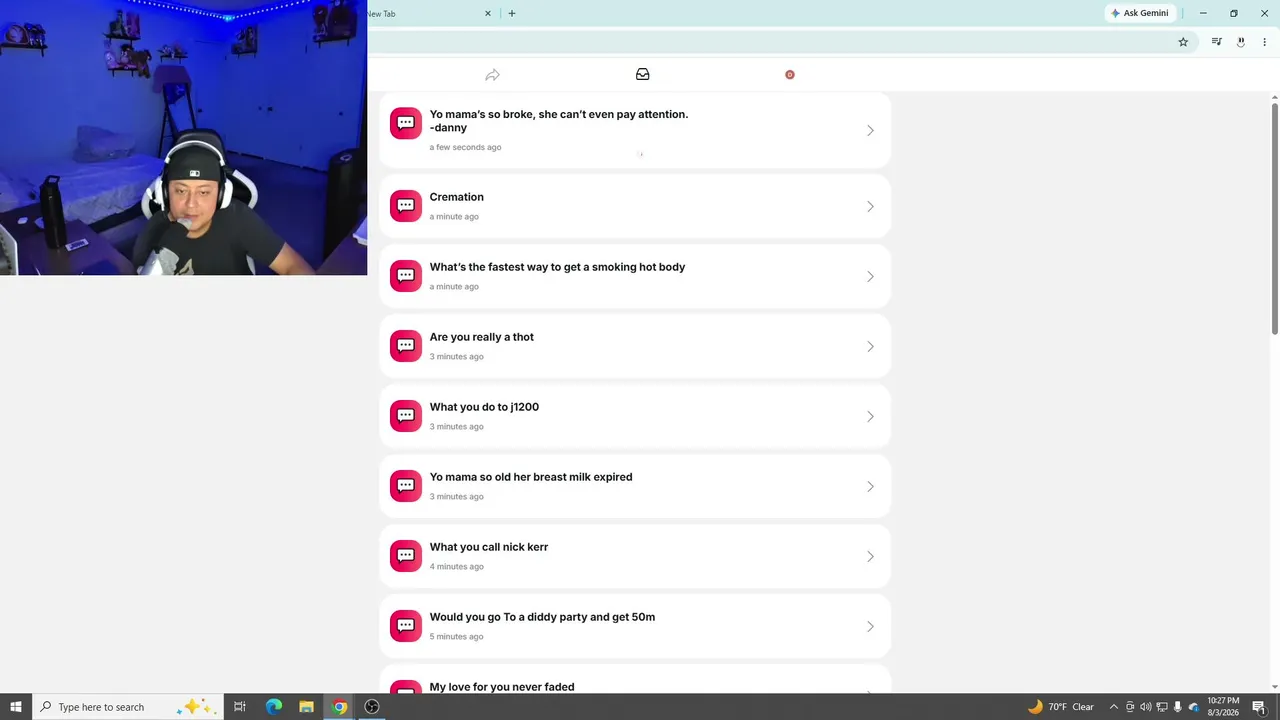Expand 'What you do to j1200' chevron

click(x=870, y=416)
